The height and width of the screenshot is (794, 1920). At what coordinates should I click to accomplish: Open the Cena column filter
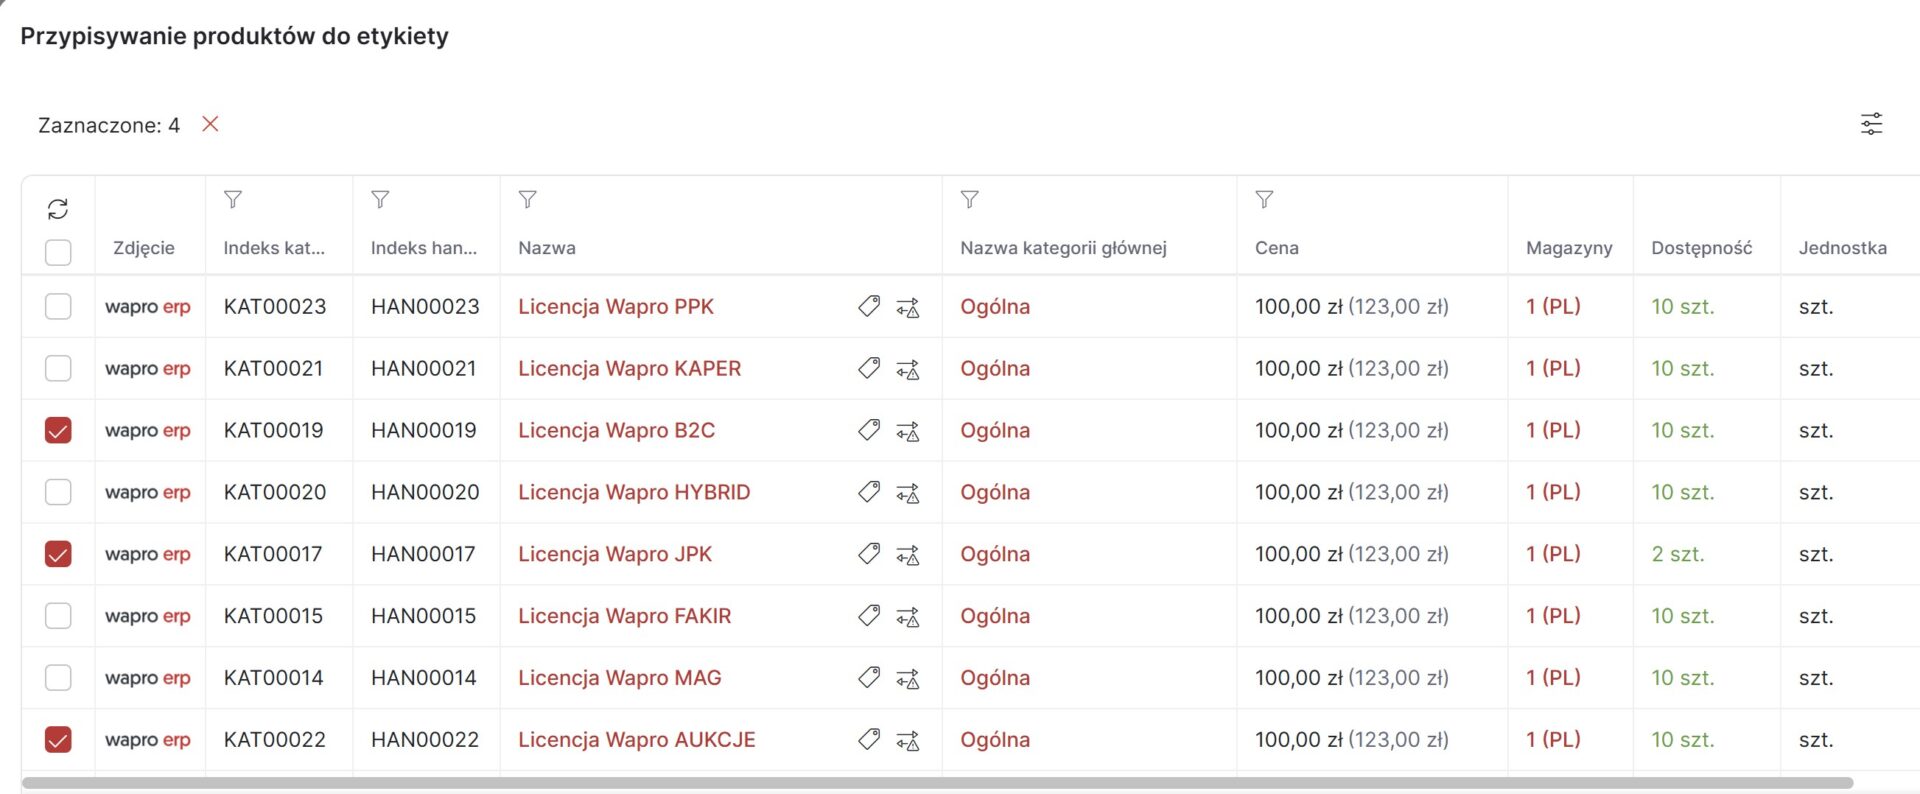pos(1265,199)
